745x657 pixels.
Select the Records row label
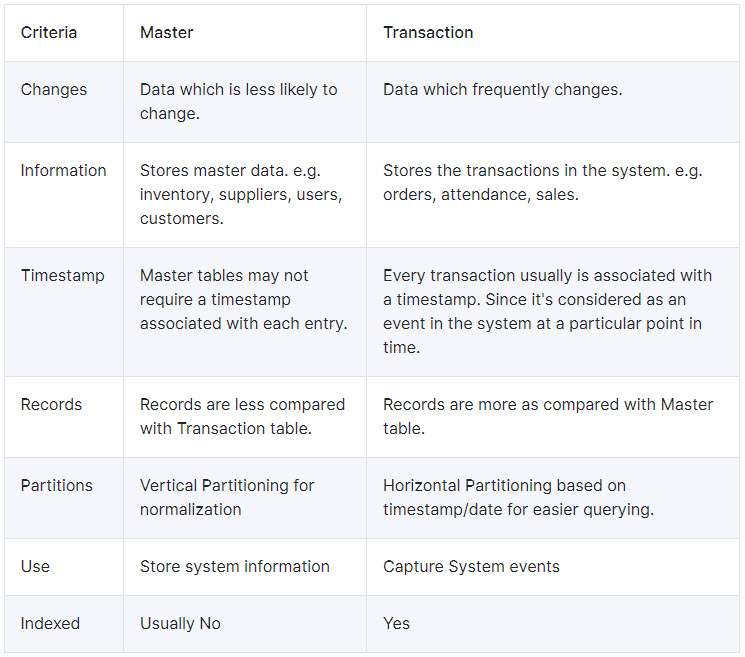[51, 405]
